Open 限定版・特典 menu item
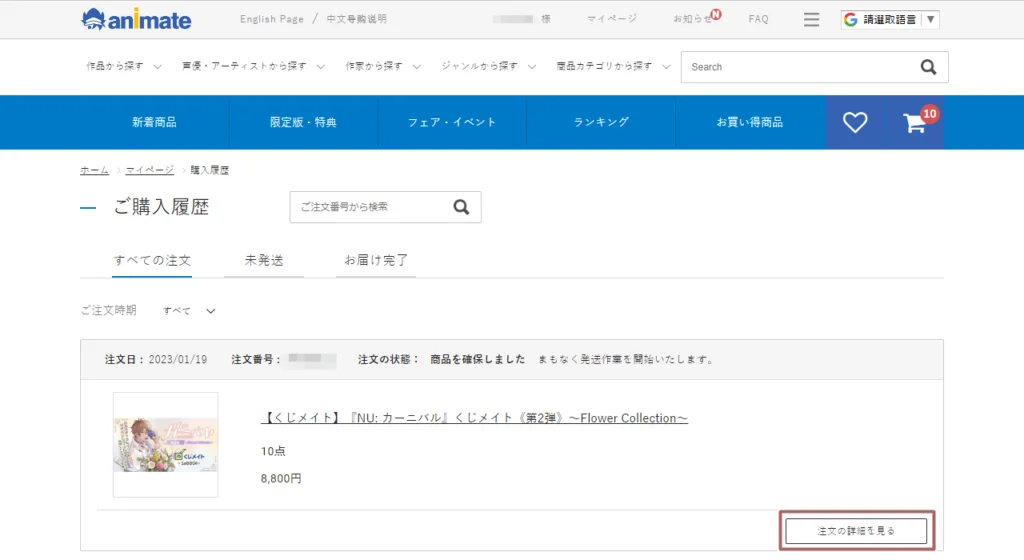1024x560 pixels. 303,122
